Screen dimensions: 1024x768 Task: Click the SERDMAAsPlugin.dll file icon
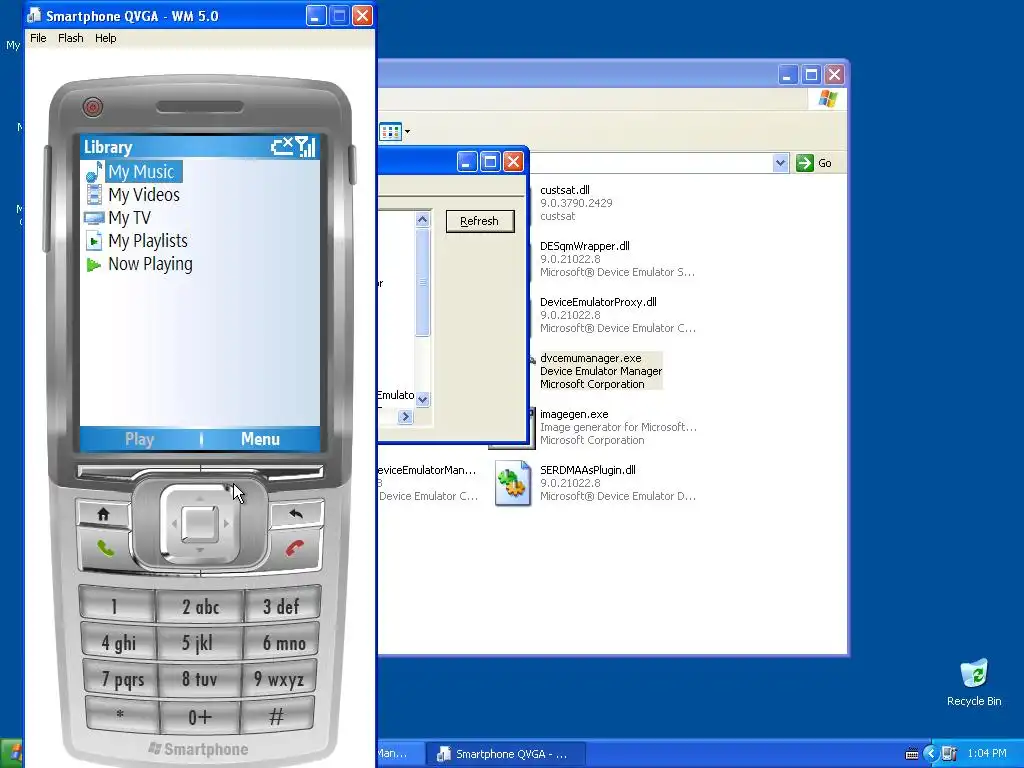coord(512,483)
